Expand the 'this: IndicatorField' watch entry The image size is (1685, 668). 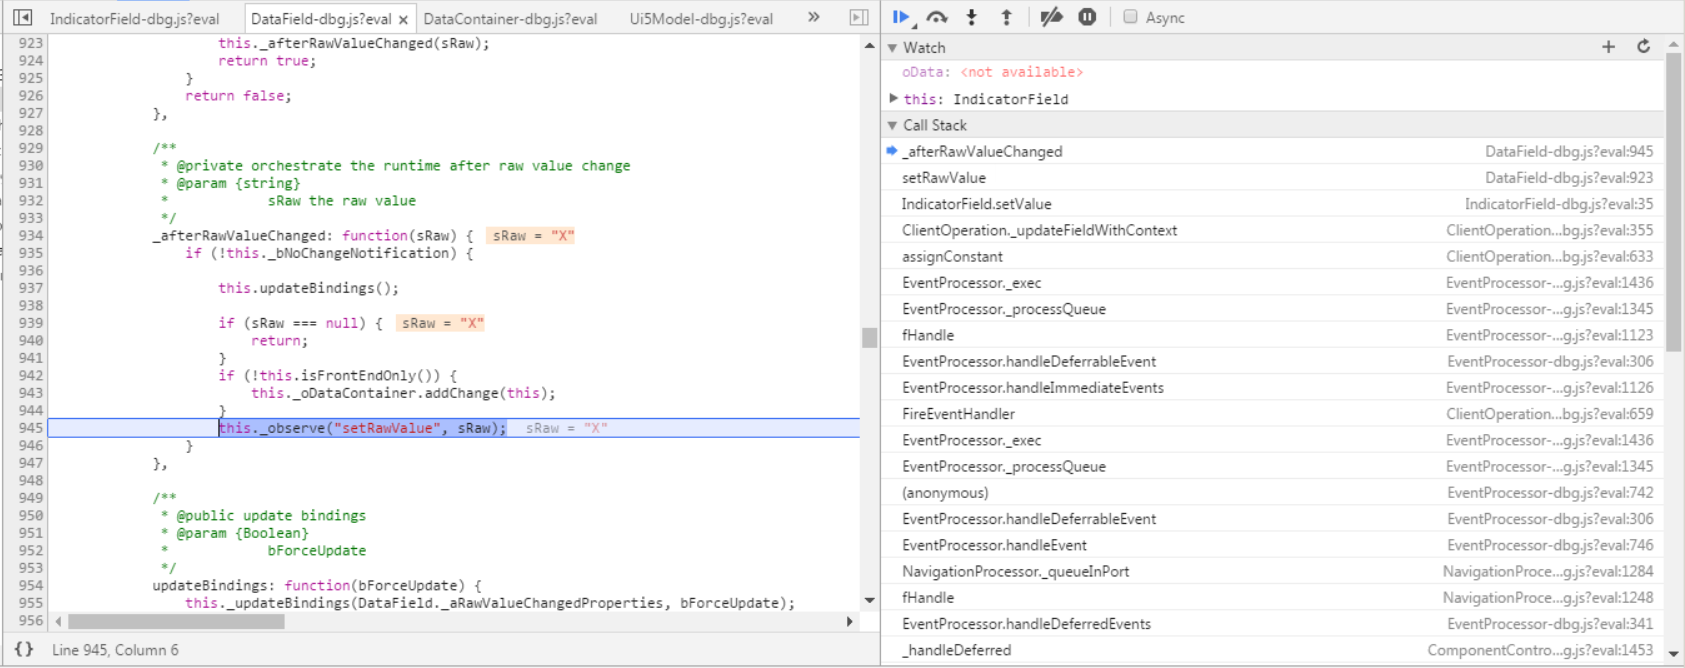893,98
